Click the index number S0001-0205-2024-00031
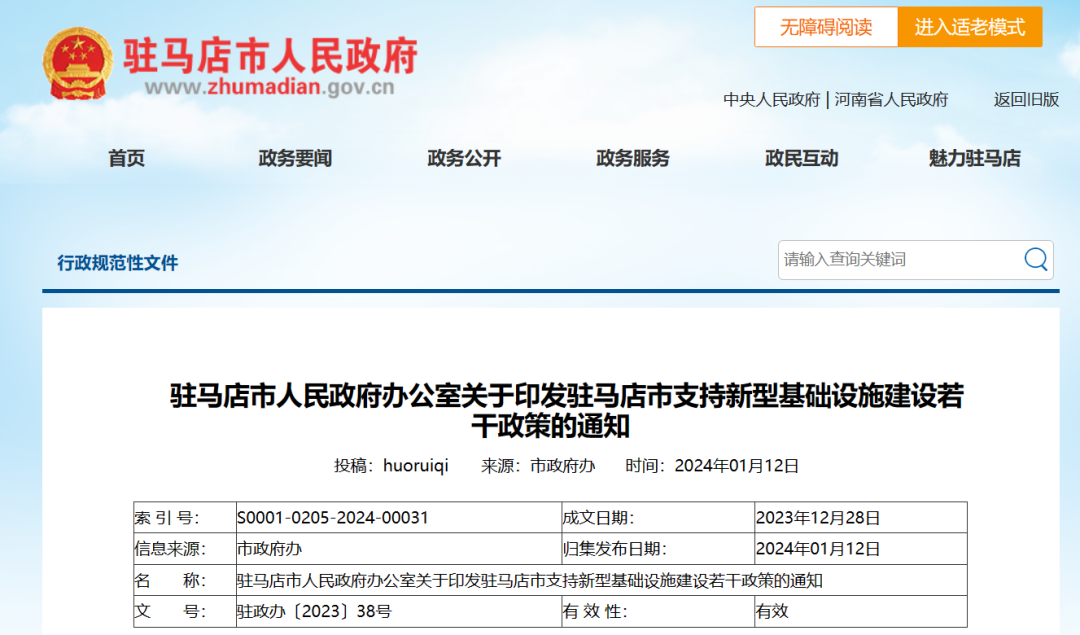The height and width of the screenshot is (635, 1080). pos(333,518)
